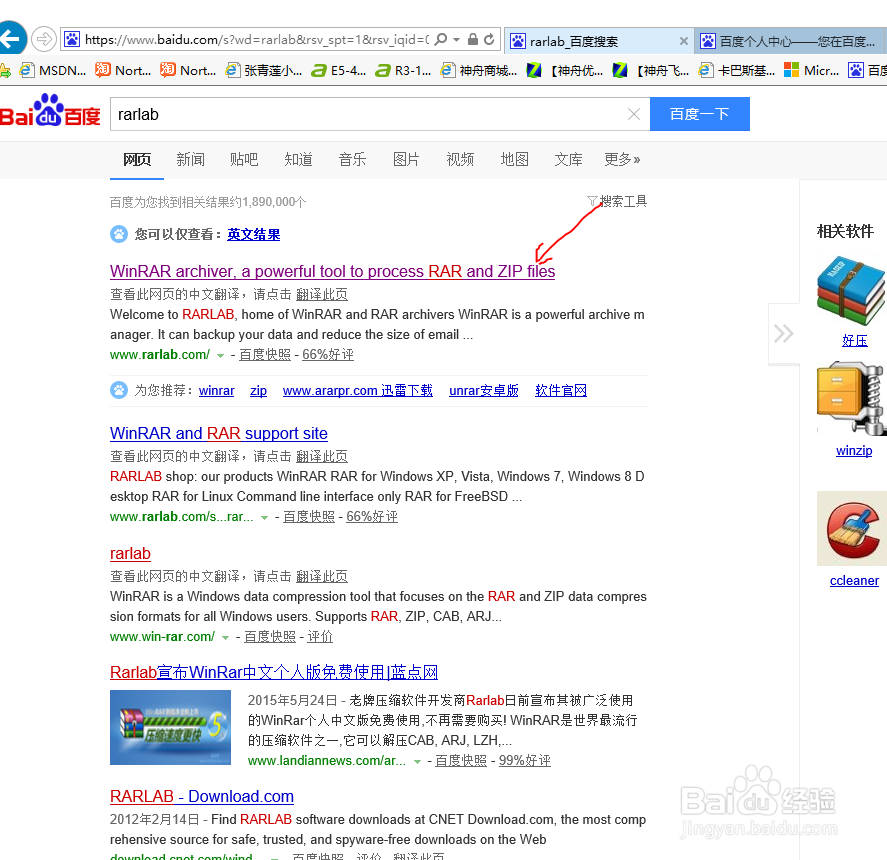The width and height of the screenshot is (887, 860).
Task: Switch to the 音乐 tab
Action: tap(352, 160)
